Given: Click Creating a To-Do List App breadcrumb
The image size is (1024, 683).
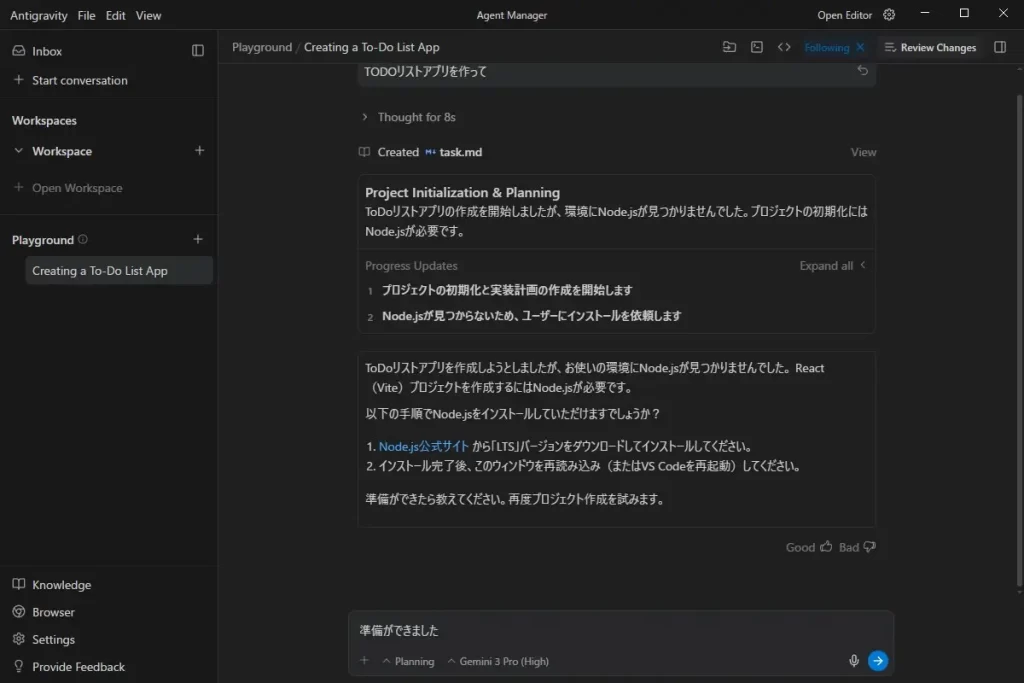Looking at the screenshot, I should [x=372, y=47].
